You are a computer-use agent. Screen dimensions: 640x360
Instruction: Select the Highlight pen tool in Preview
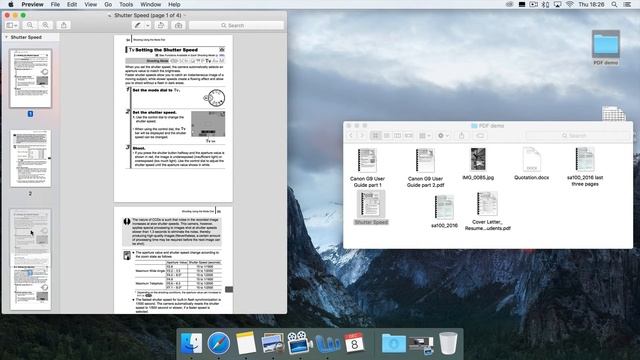[x=138, y=25]
